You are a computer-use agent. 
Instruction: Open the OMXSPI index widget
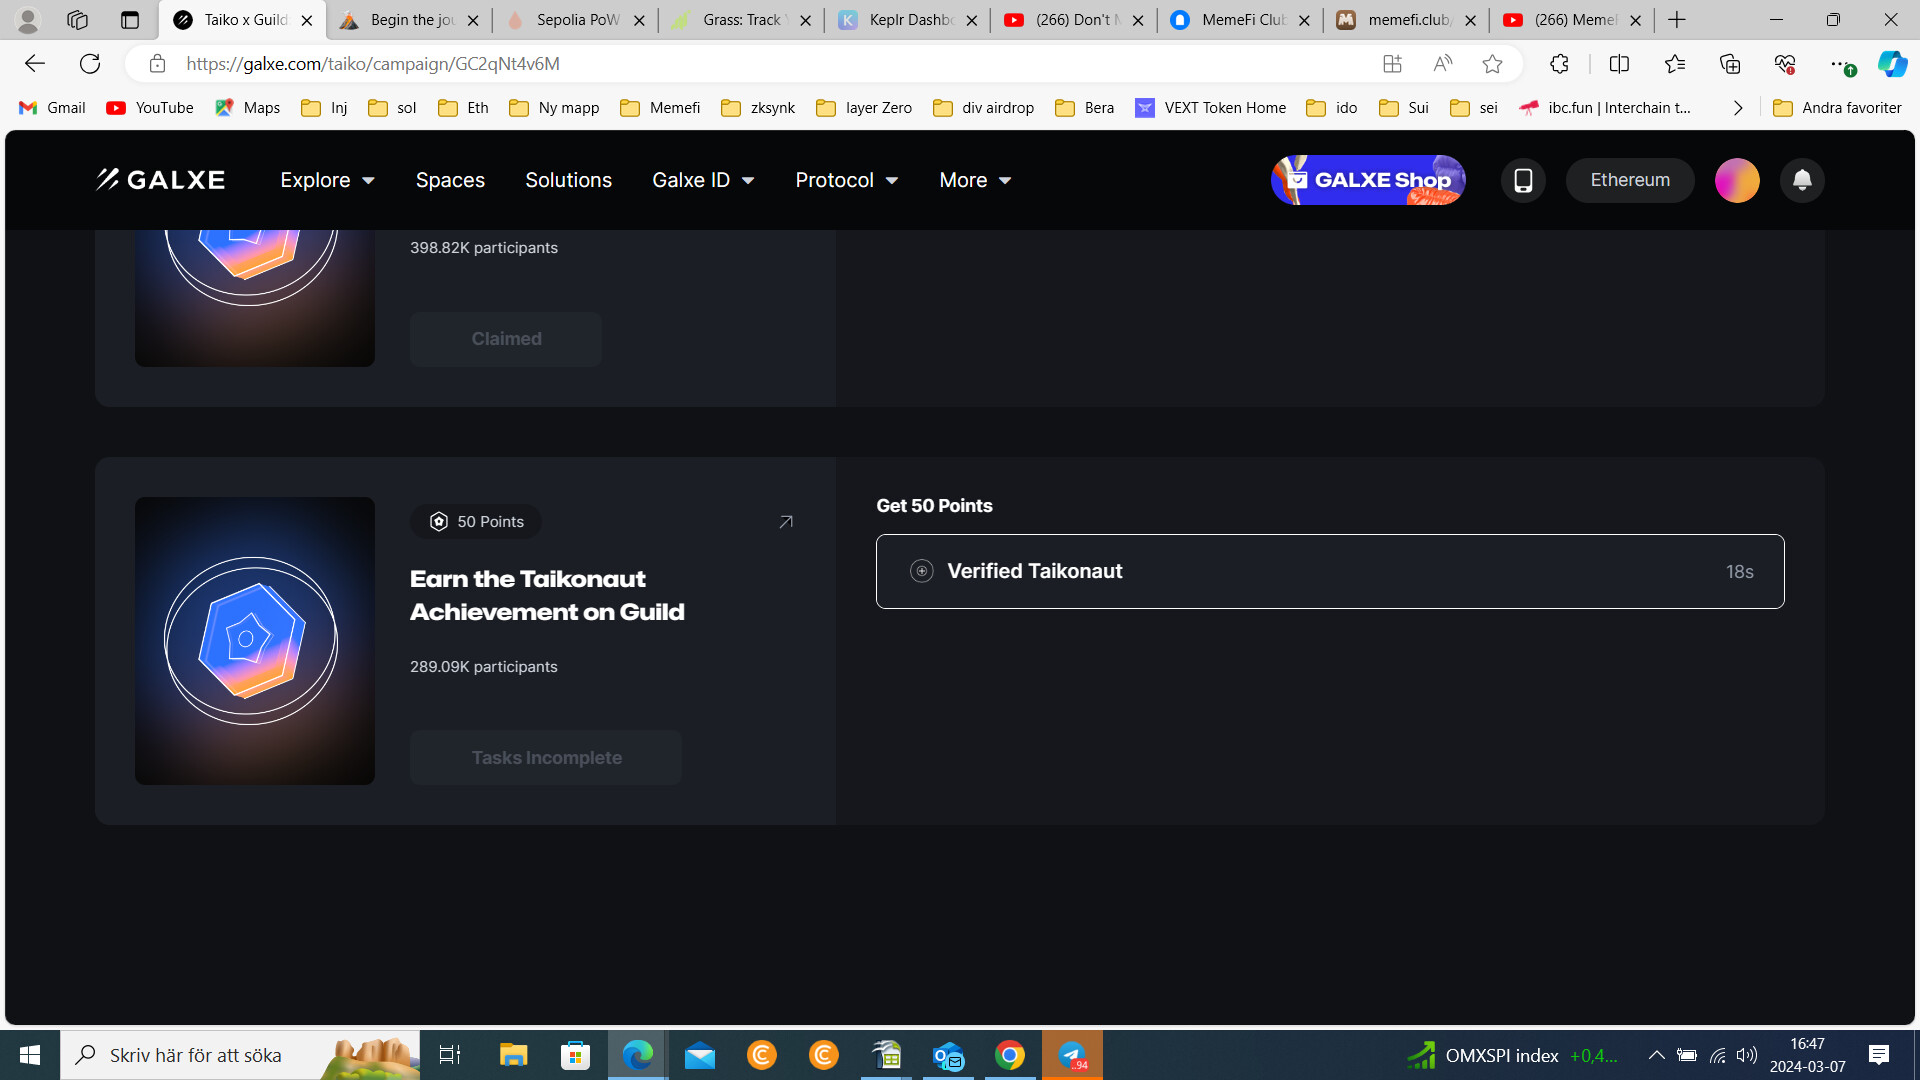click(x=1512, y=1055)
